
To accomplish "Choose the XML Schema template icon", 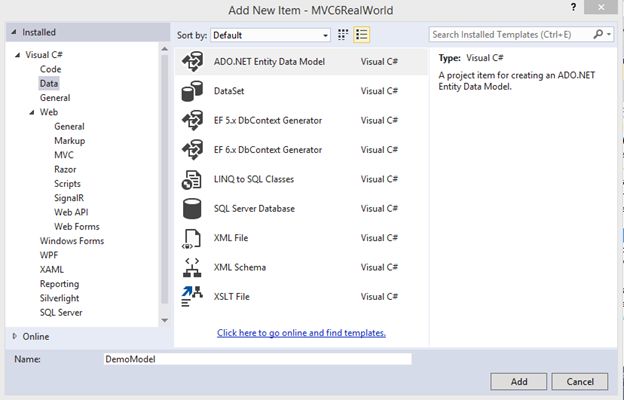I will (192, 267).
